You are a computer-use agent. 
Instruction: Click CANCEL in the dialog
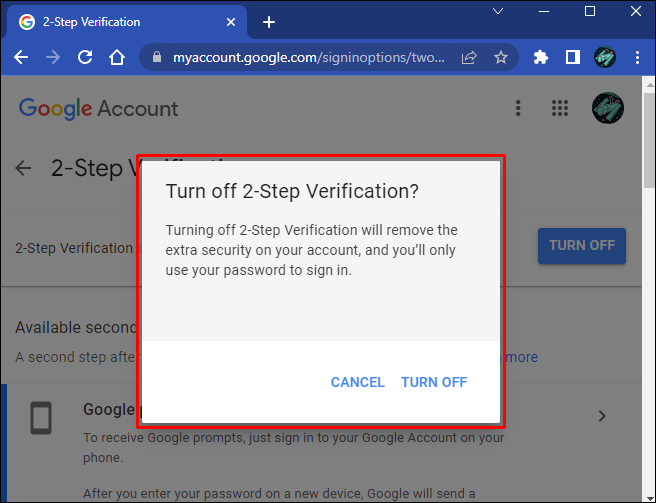(x=357, y=382)
